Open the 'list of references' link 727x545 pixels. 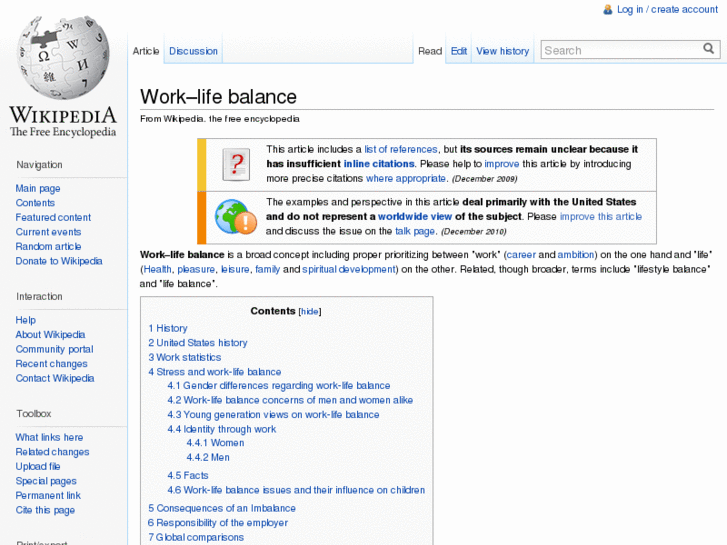[401, 149]
